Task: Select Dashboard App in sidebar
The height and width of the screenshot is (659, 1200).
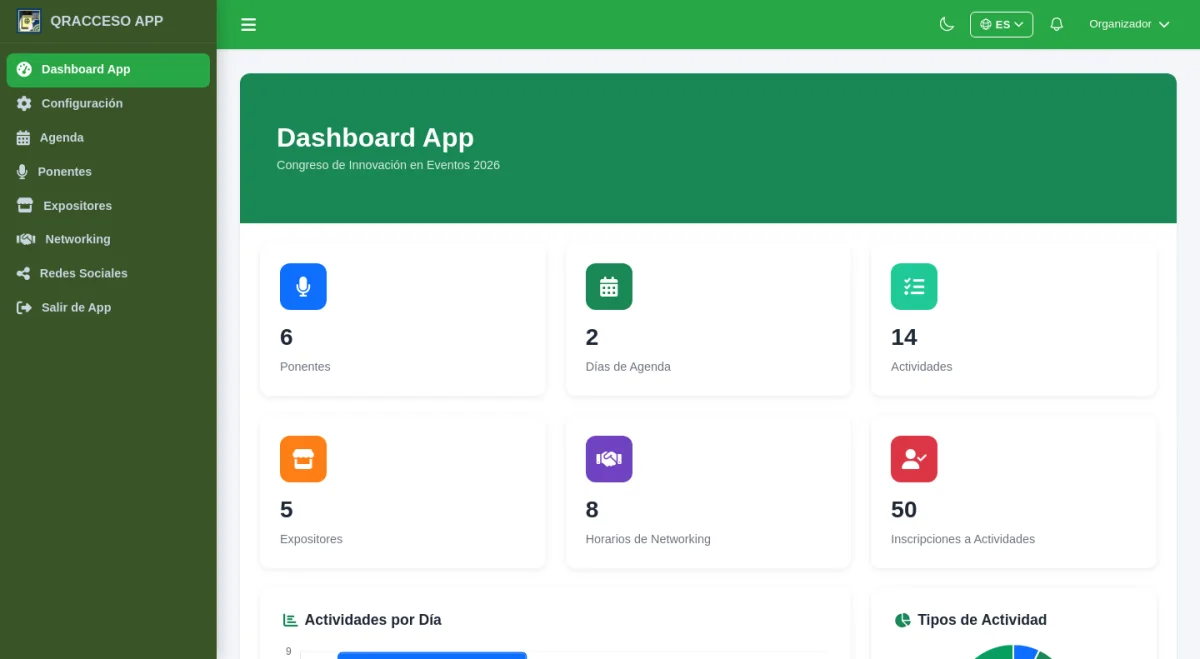Action: [108, 70]
